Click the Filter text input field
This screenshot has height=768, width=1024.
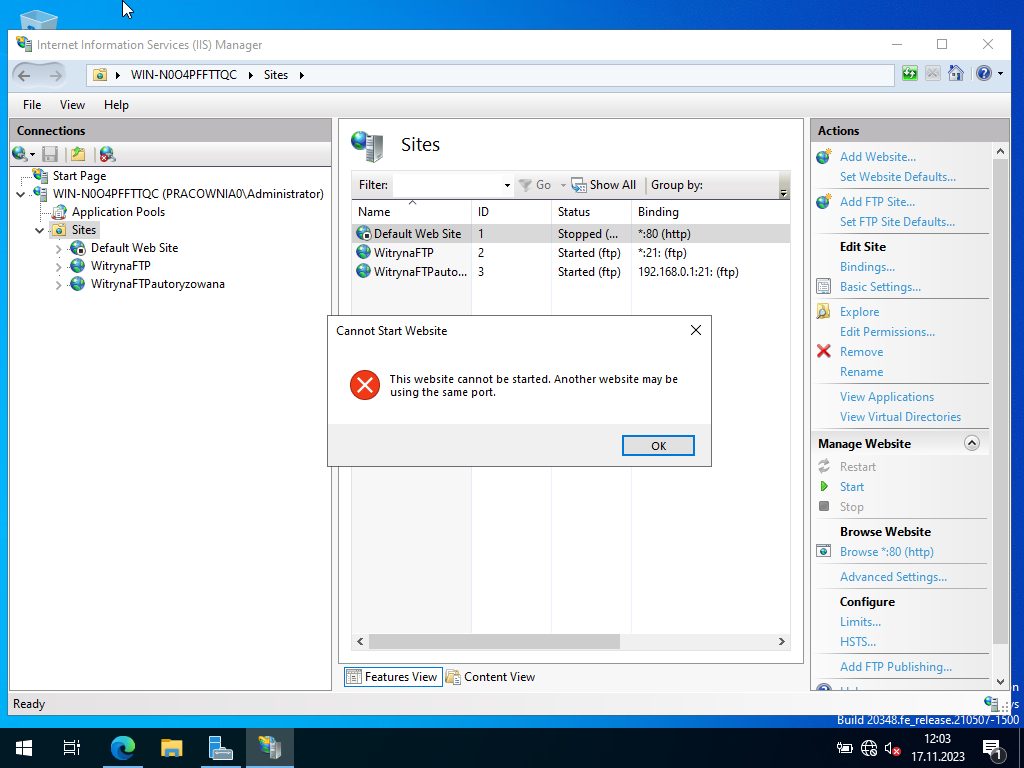tap(448, 185)
